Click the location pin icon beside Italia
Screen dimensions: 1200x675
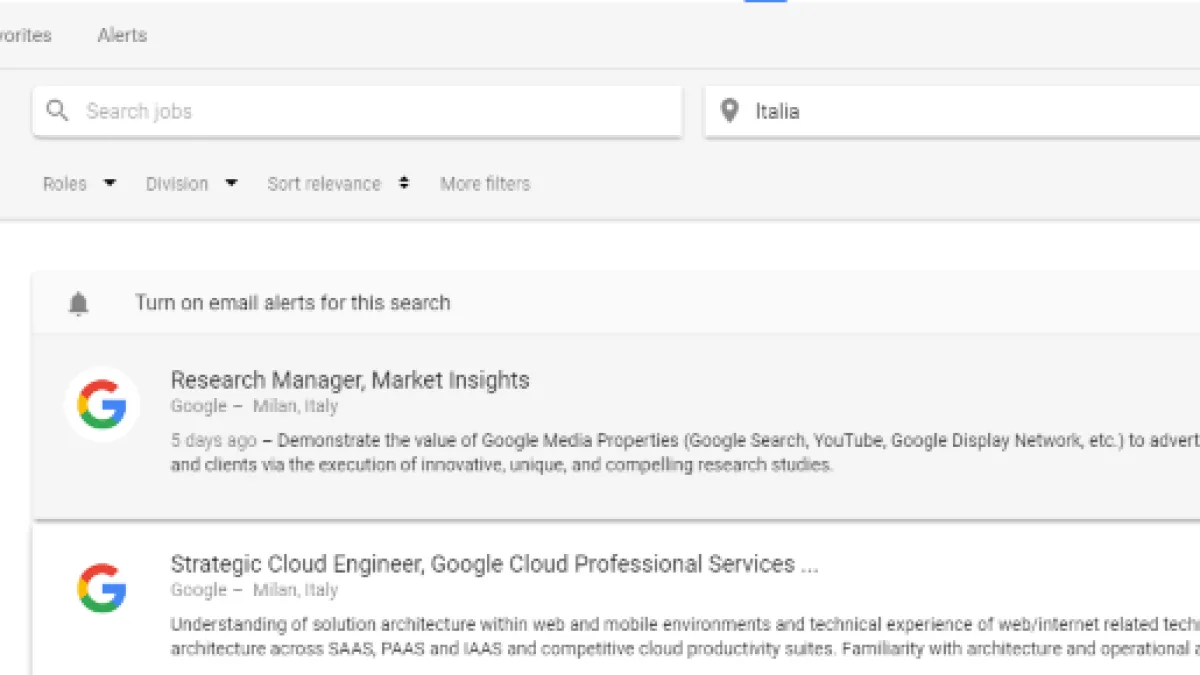tap(730, 111)
